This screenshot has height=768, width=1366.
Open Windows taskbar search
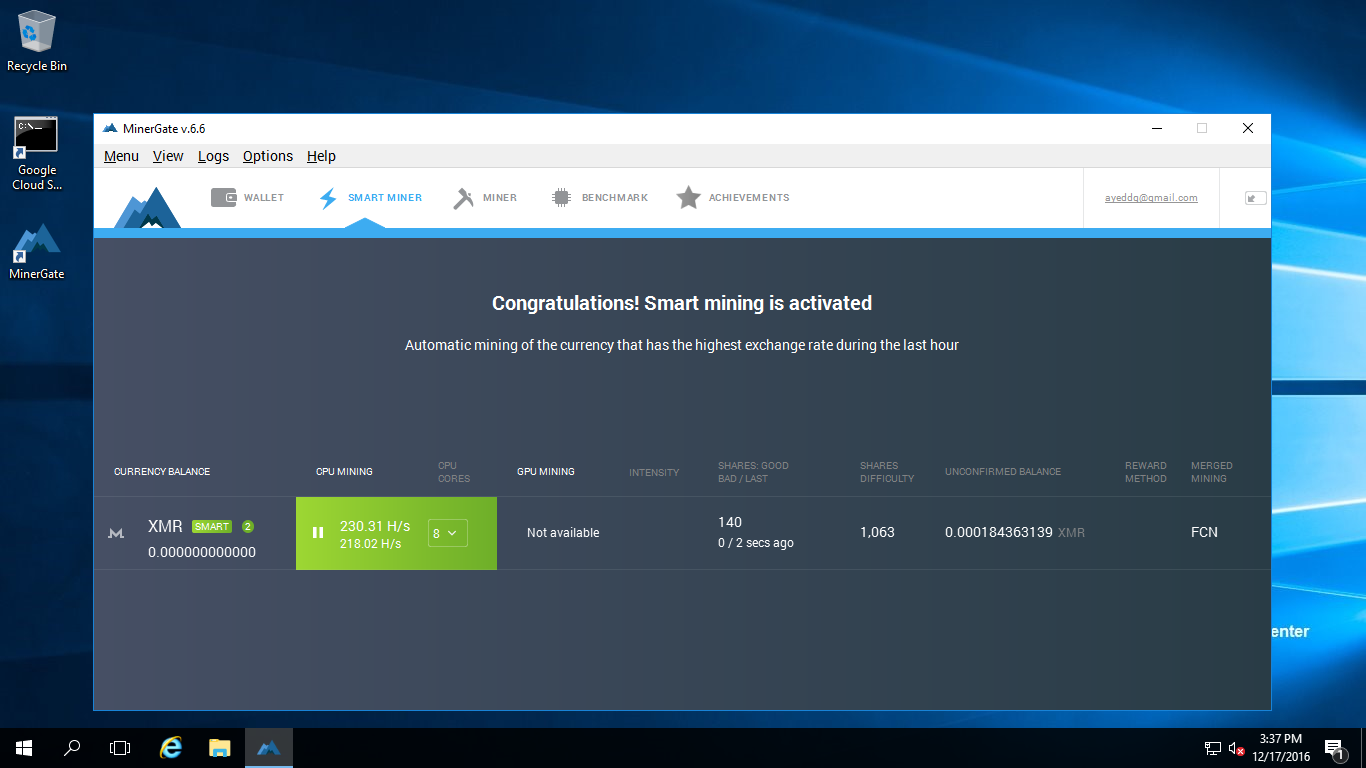click(x=72, y=748)
